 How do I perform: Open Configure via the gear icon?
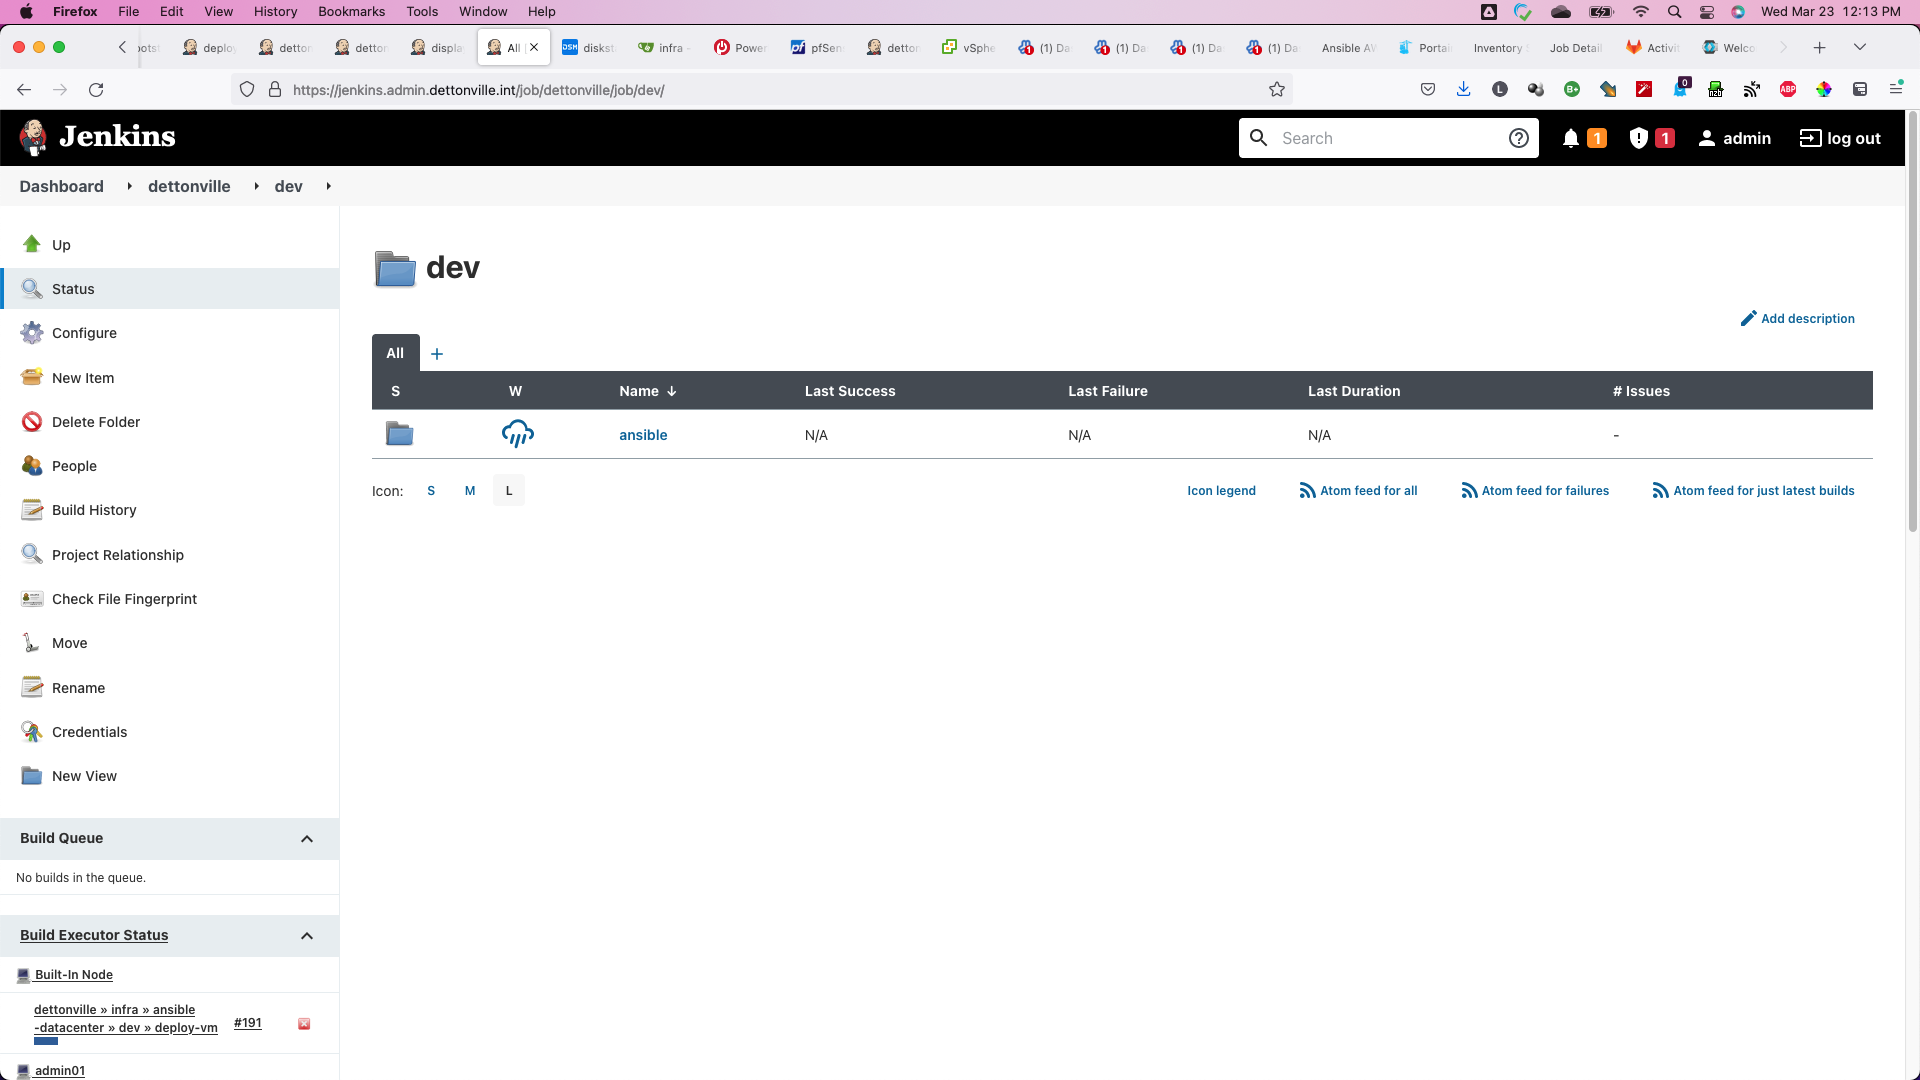click(x=32, y=333)
